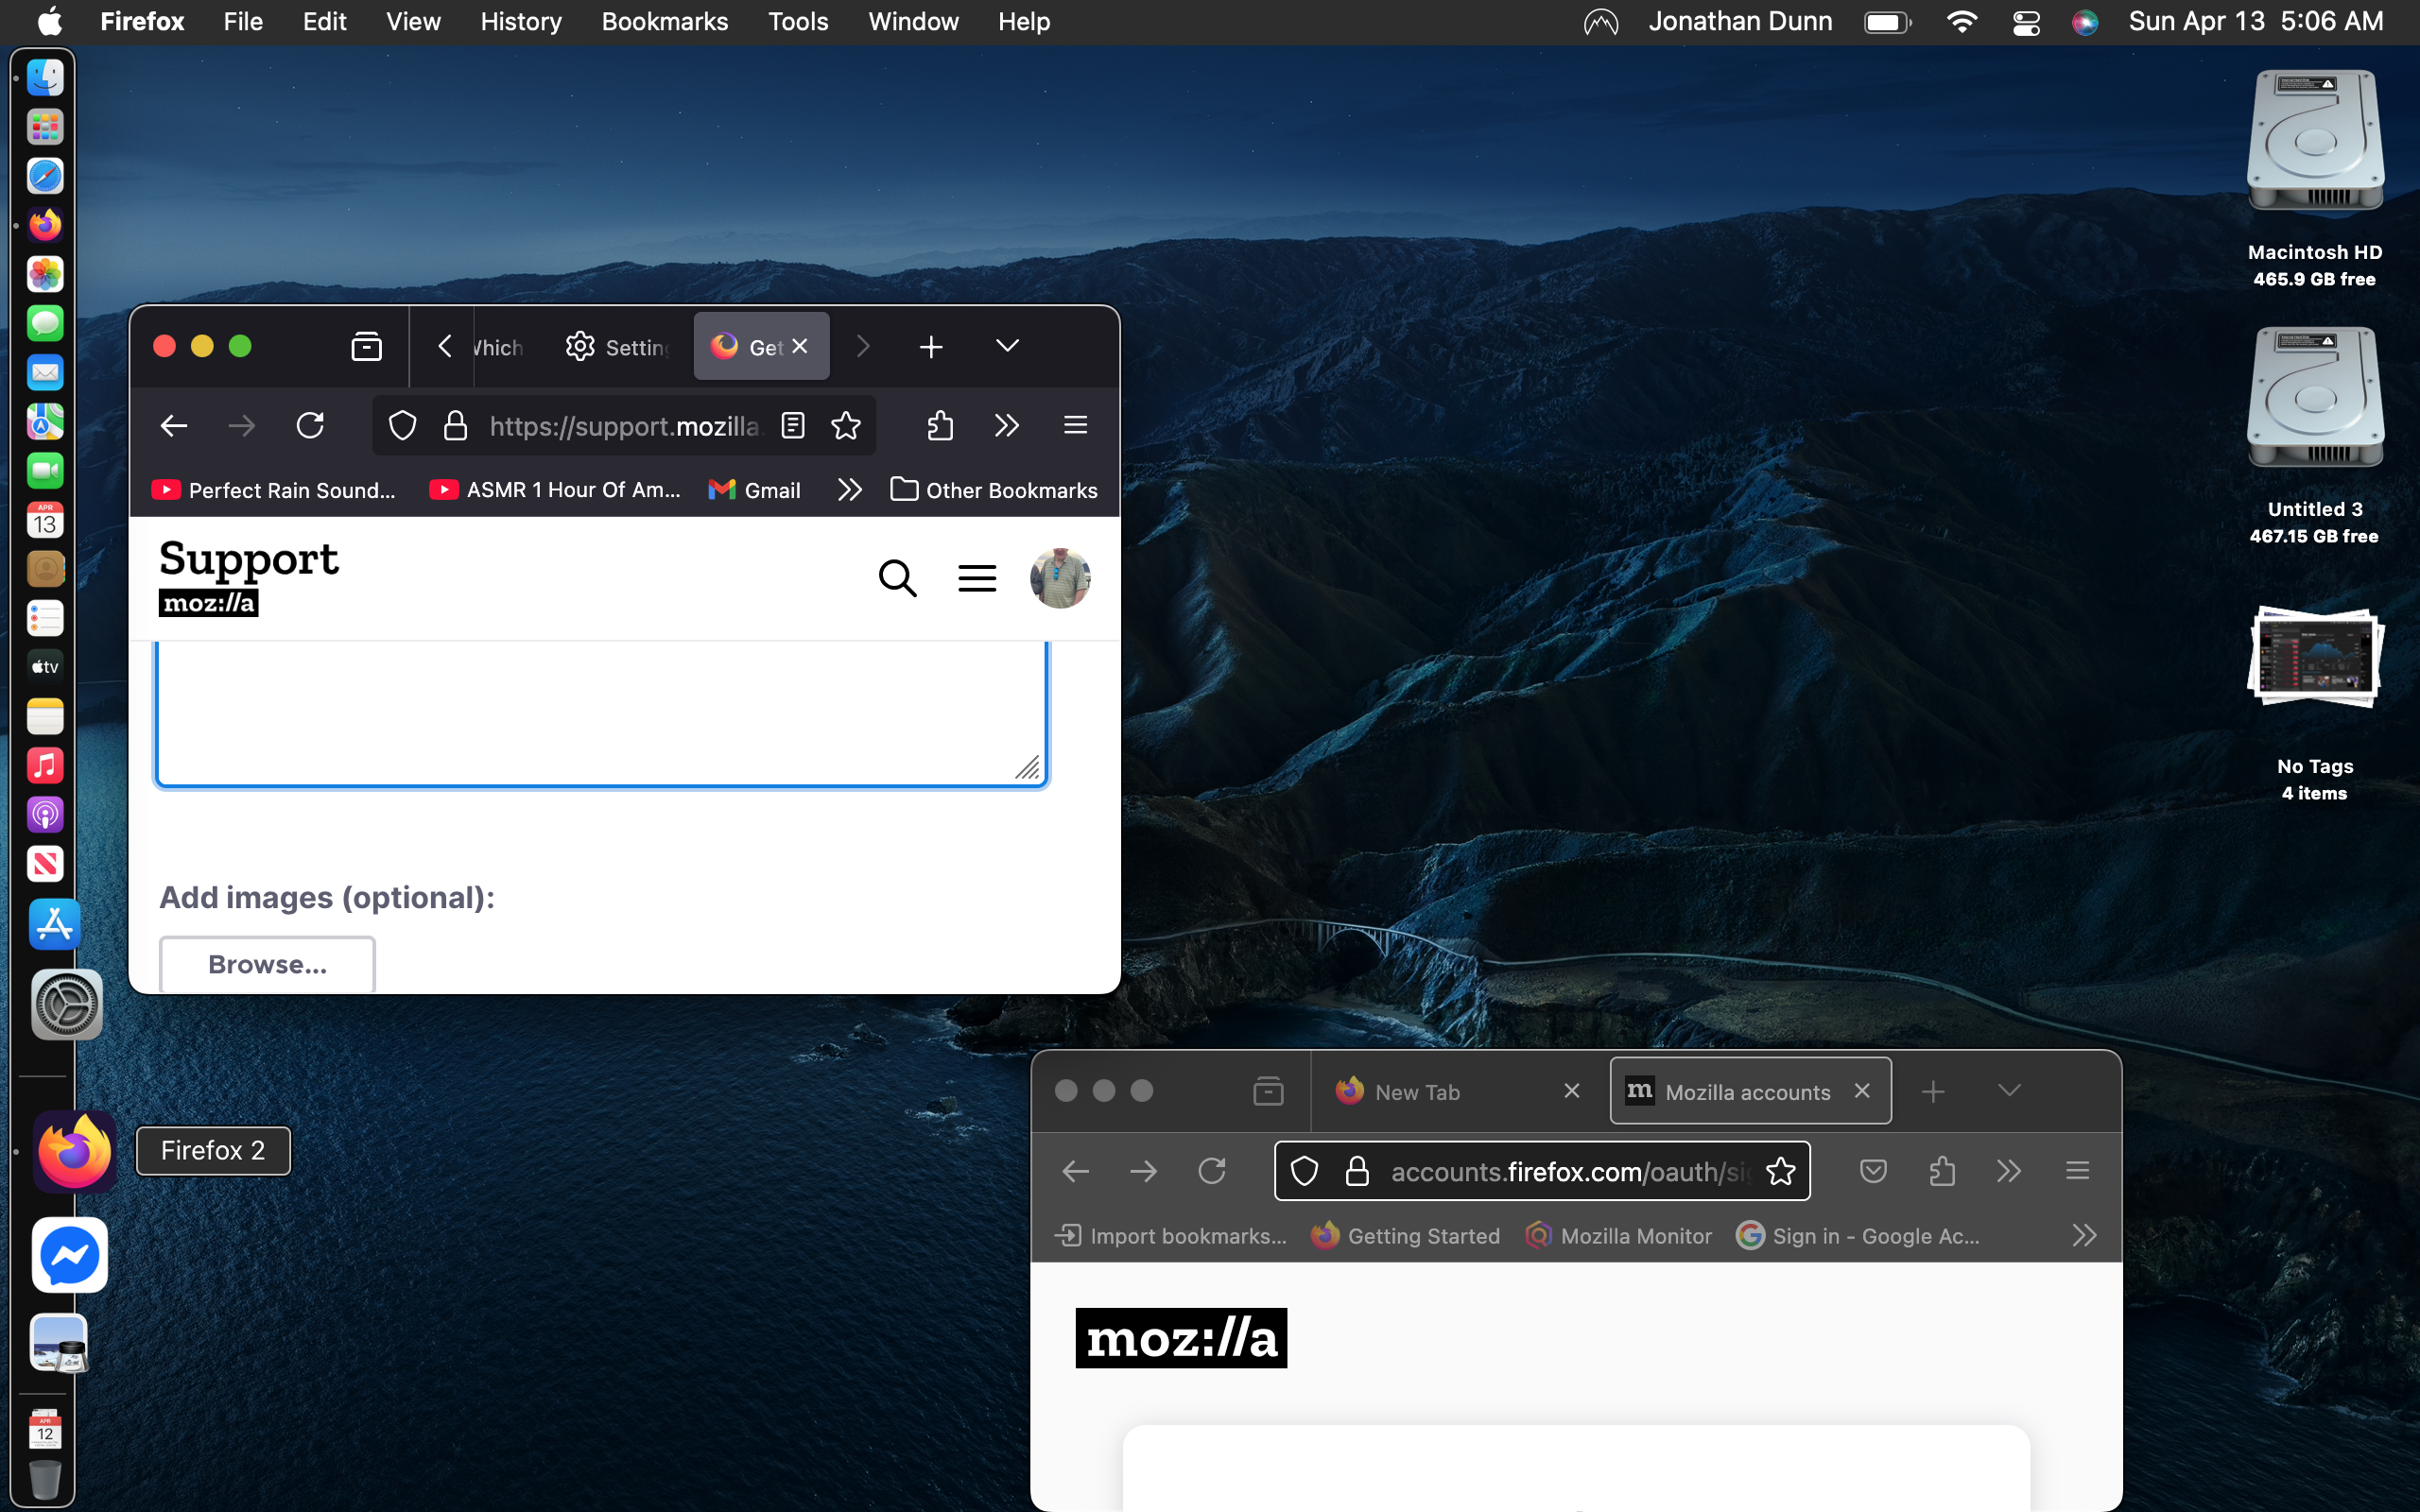The width and height of the screenshot is (2420, 1512).
Task: Launch Messenger from the Dock
Action: pos(69,1255)
